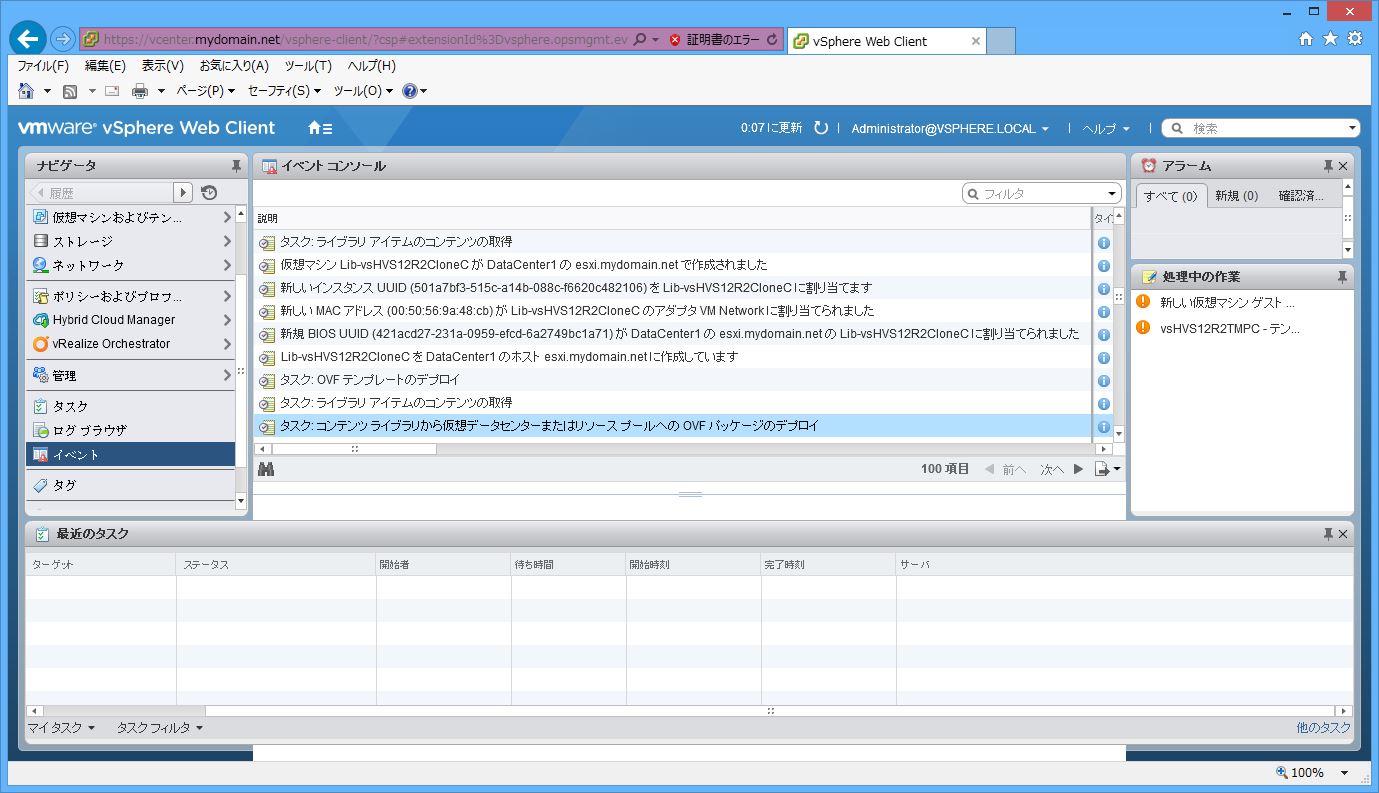Click the binoculars find icon in event console
Viewport: 1379px width, 793px height.
coord(266,469)
